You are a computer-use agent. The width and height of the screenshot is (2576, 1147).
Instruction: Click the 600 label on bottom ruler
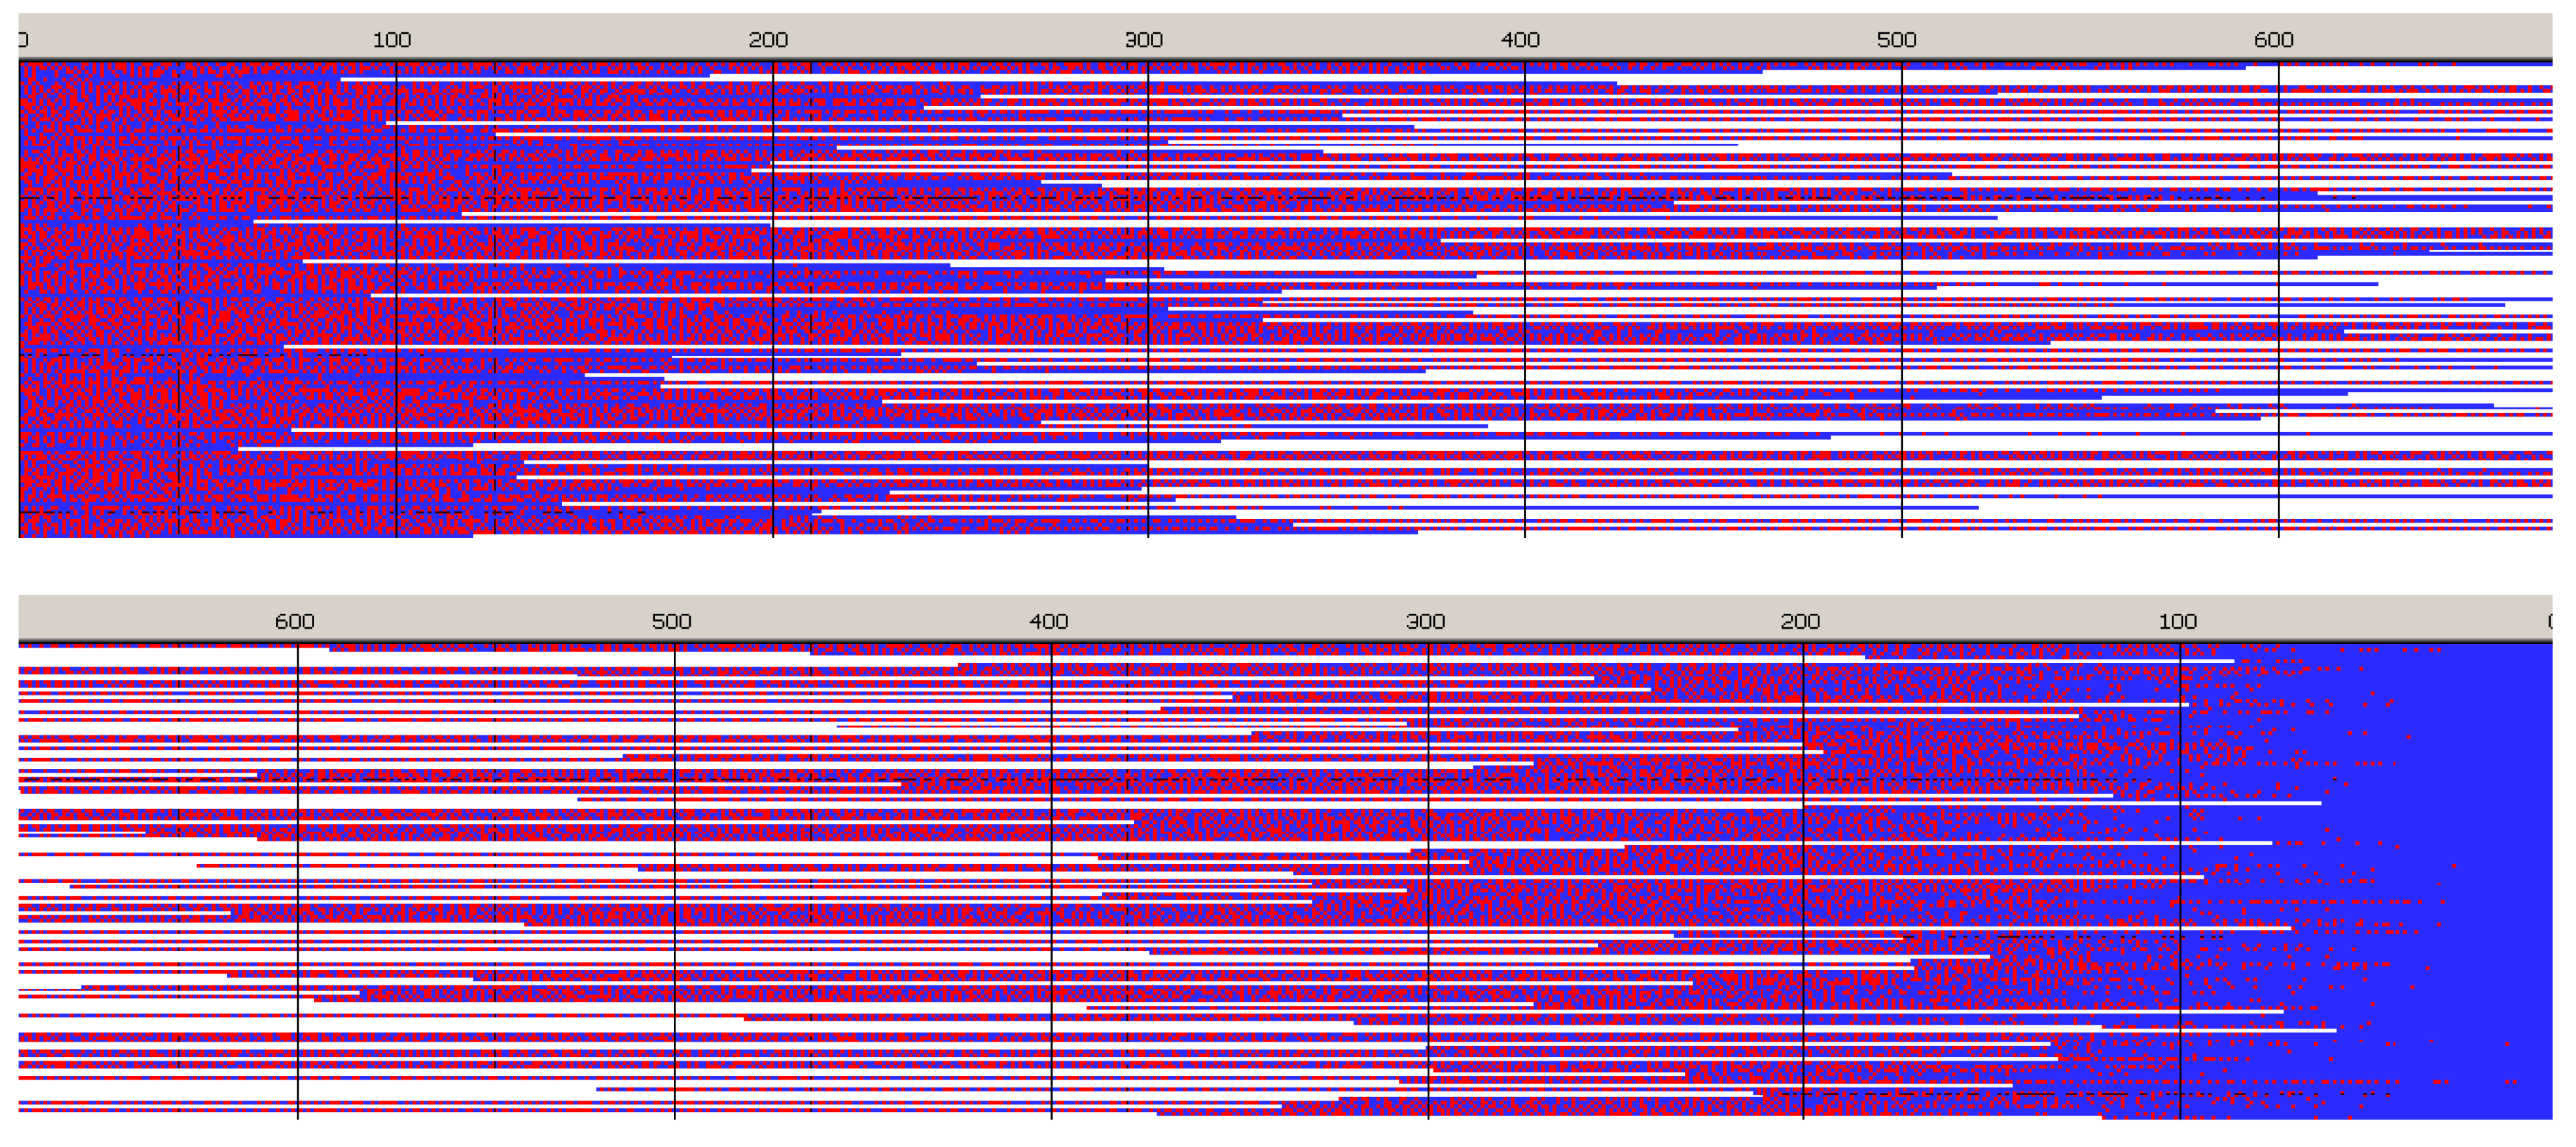(x=294, y=621)
